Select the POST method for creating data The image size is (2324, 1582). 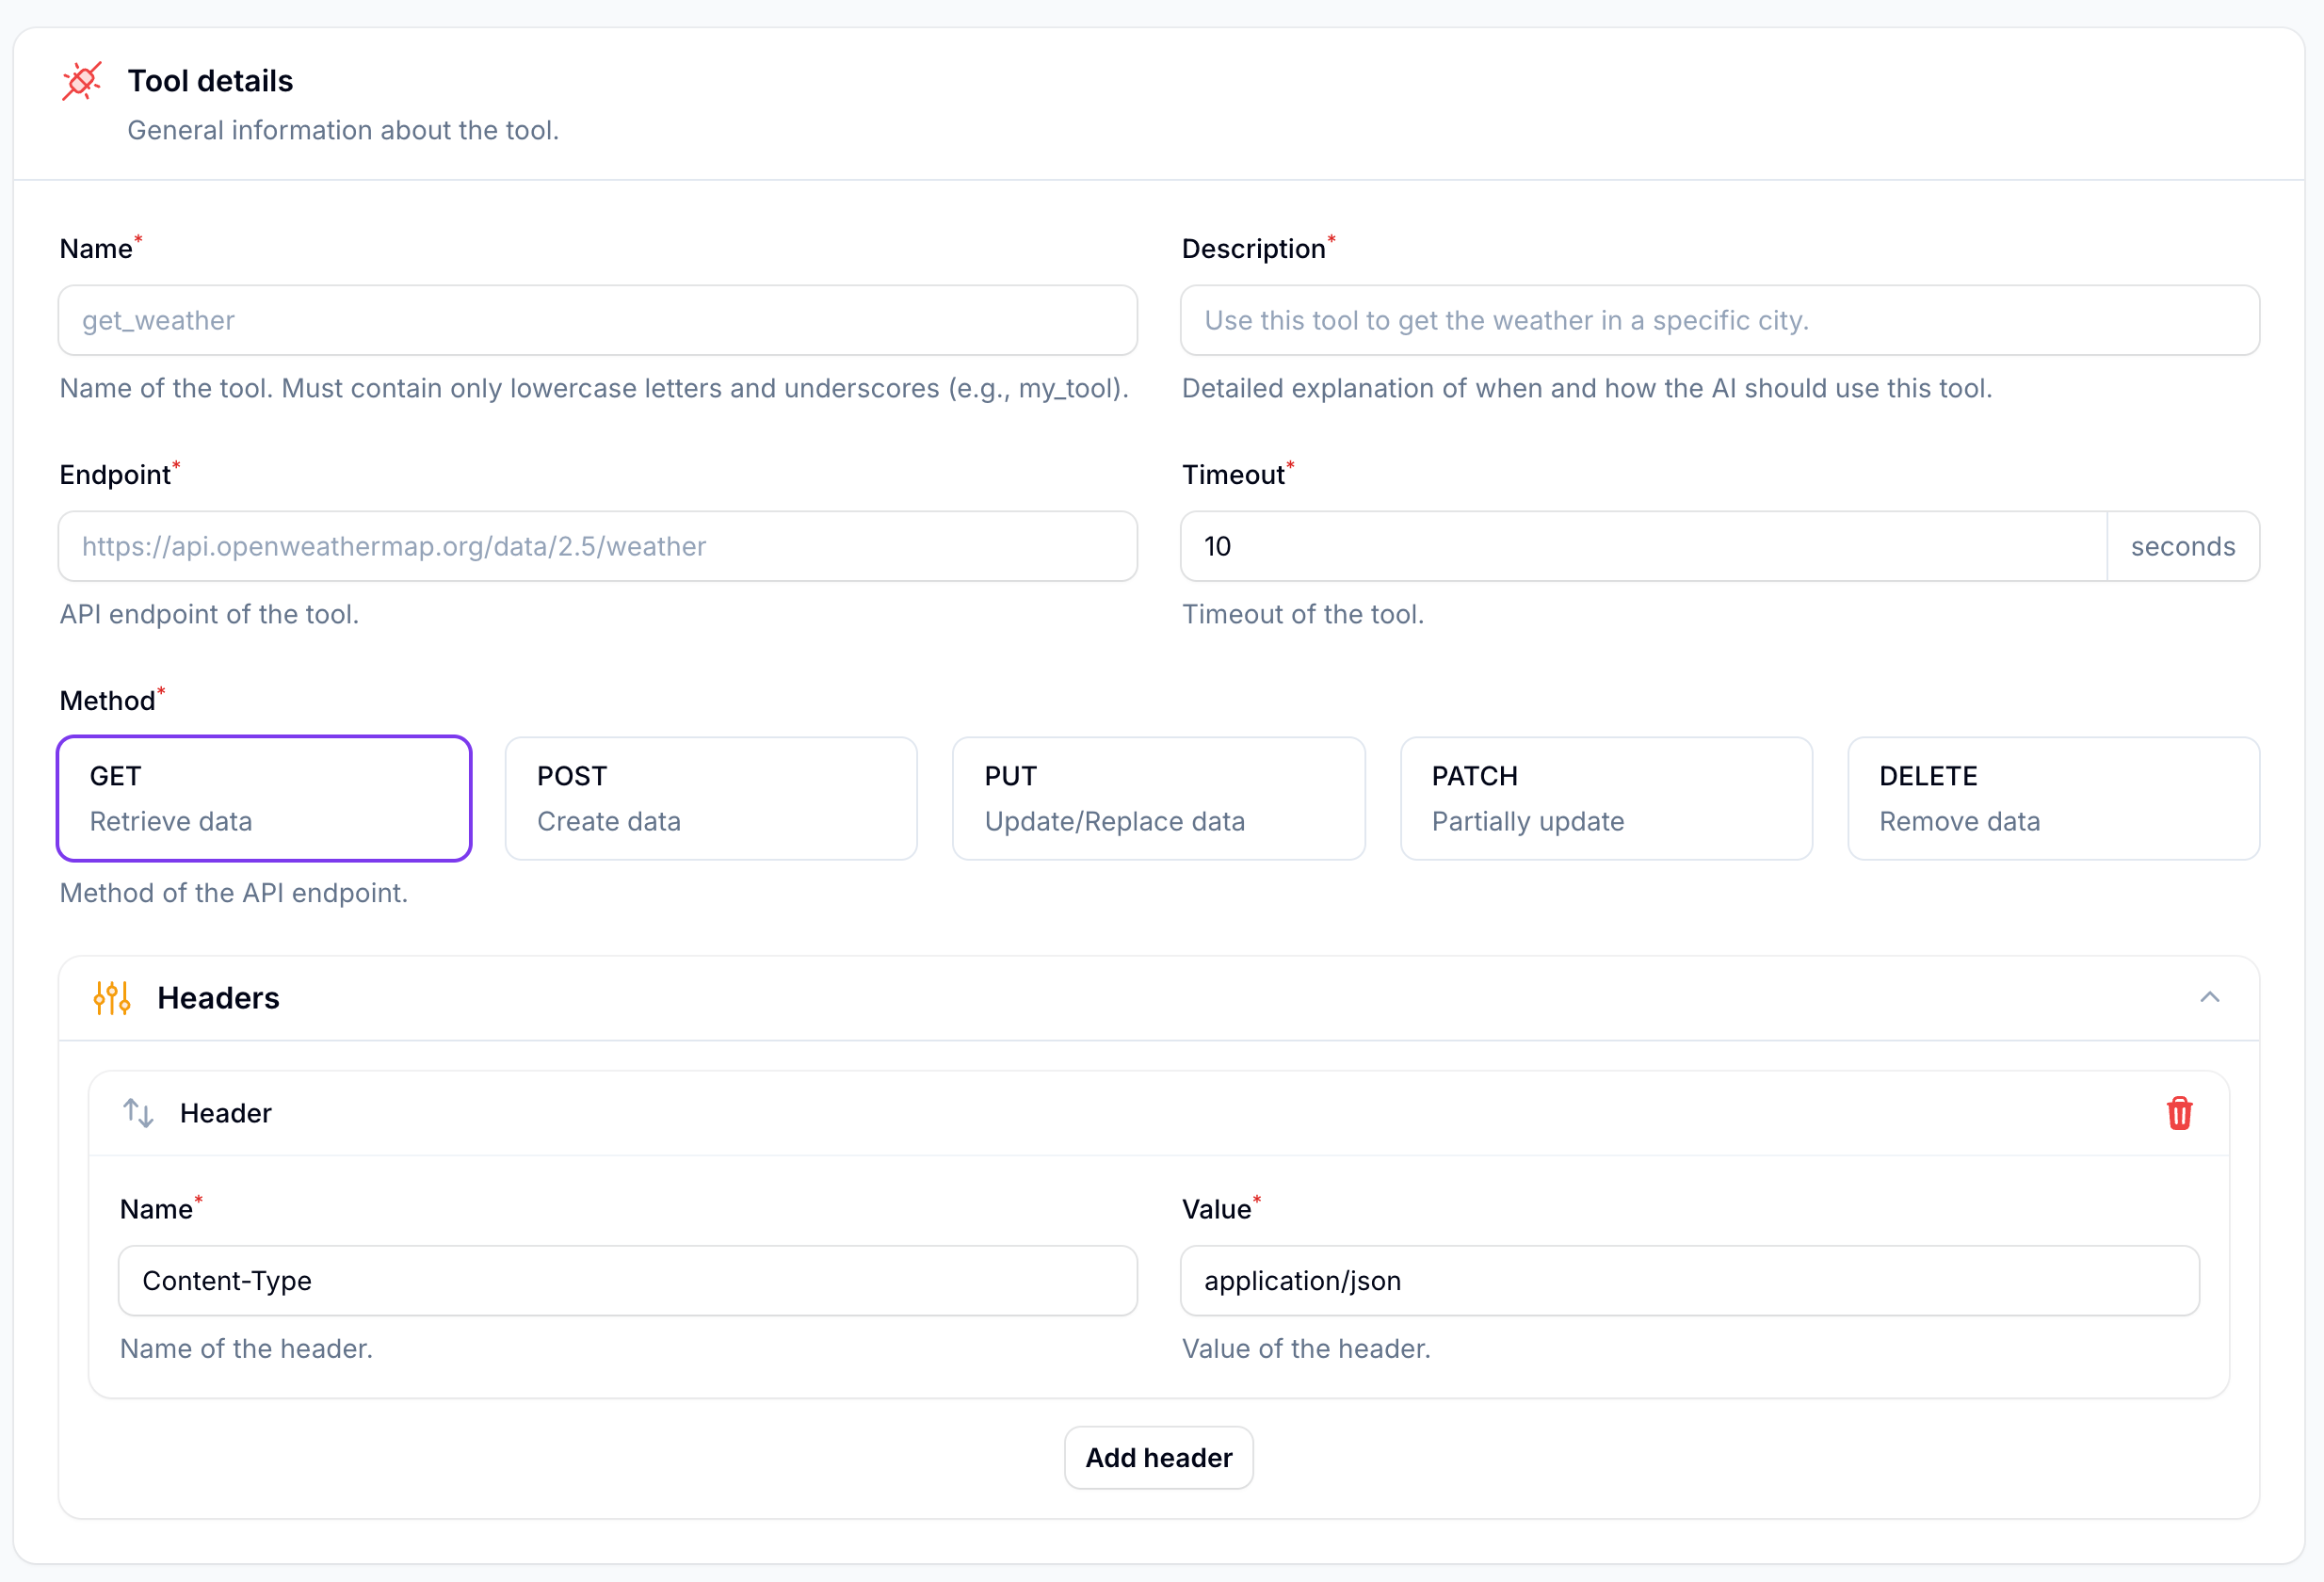[x=711, y=798]
